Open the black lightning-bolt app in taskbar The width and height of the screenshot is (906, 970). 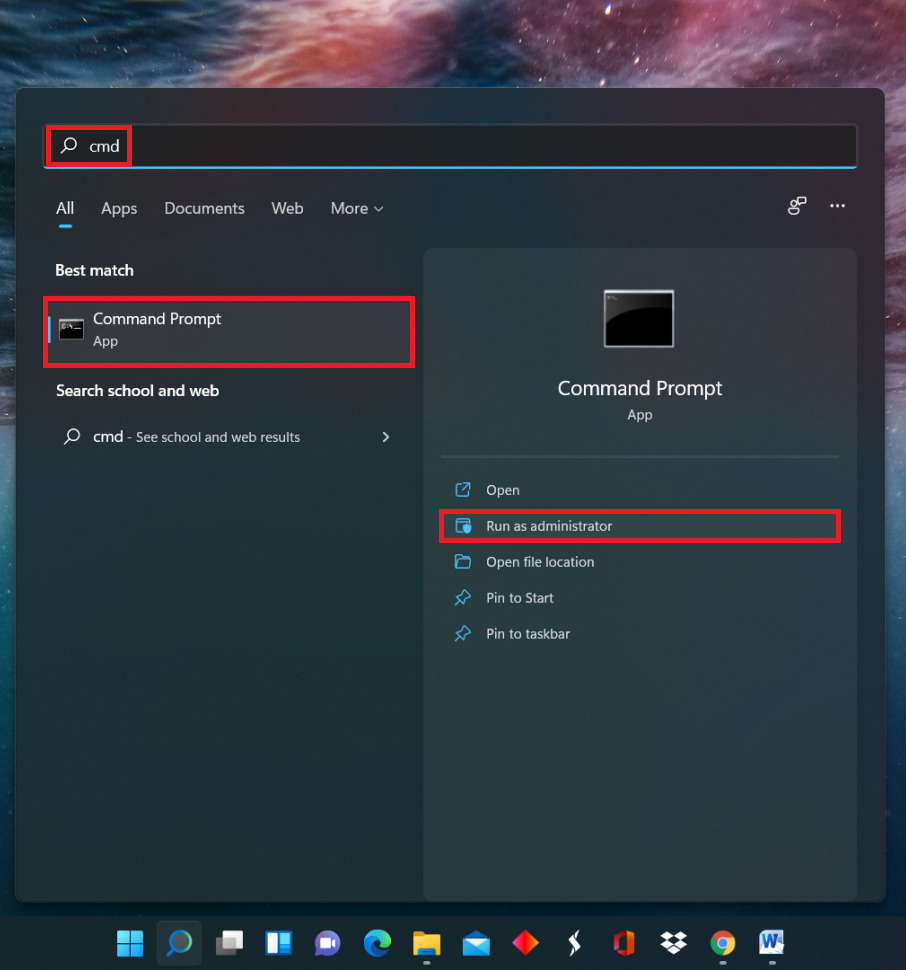tap(575, 943)
